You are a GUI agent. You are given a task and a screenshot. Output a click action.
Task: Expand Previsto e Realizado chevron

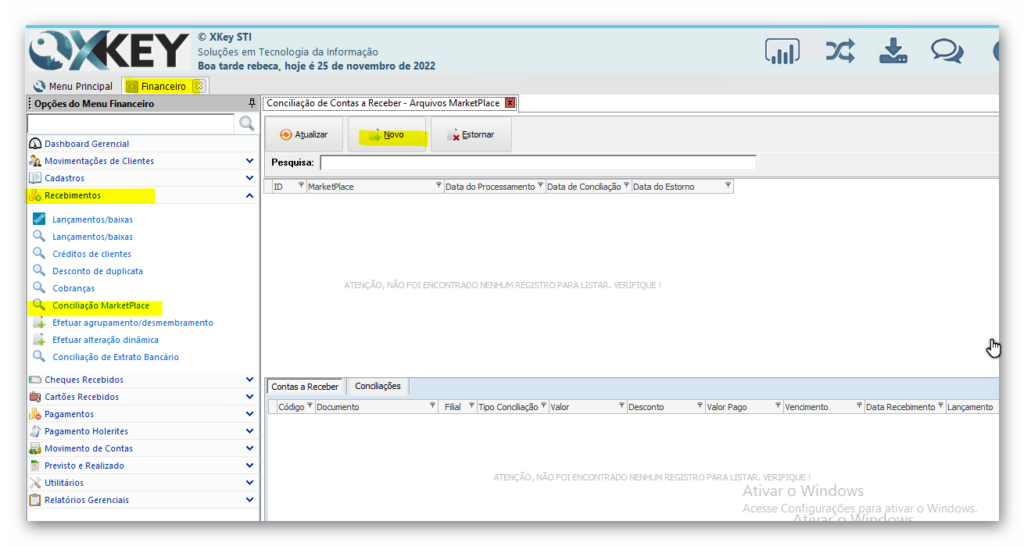tap(249, 466)
